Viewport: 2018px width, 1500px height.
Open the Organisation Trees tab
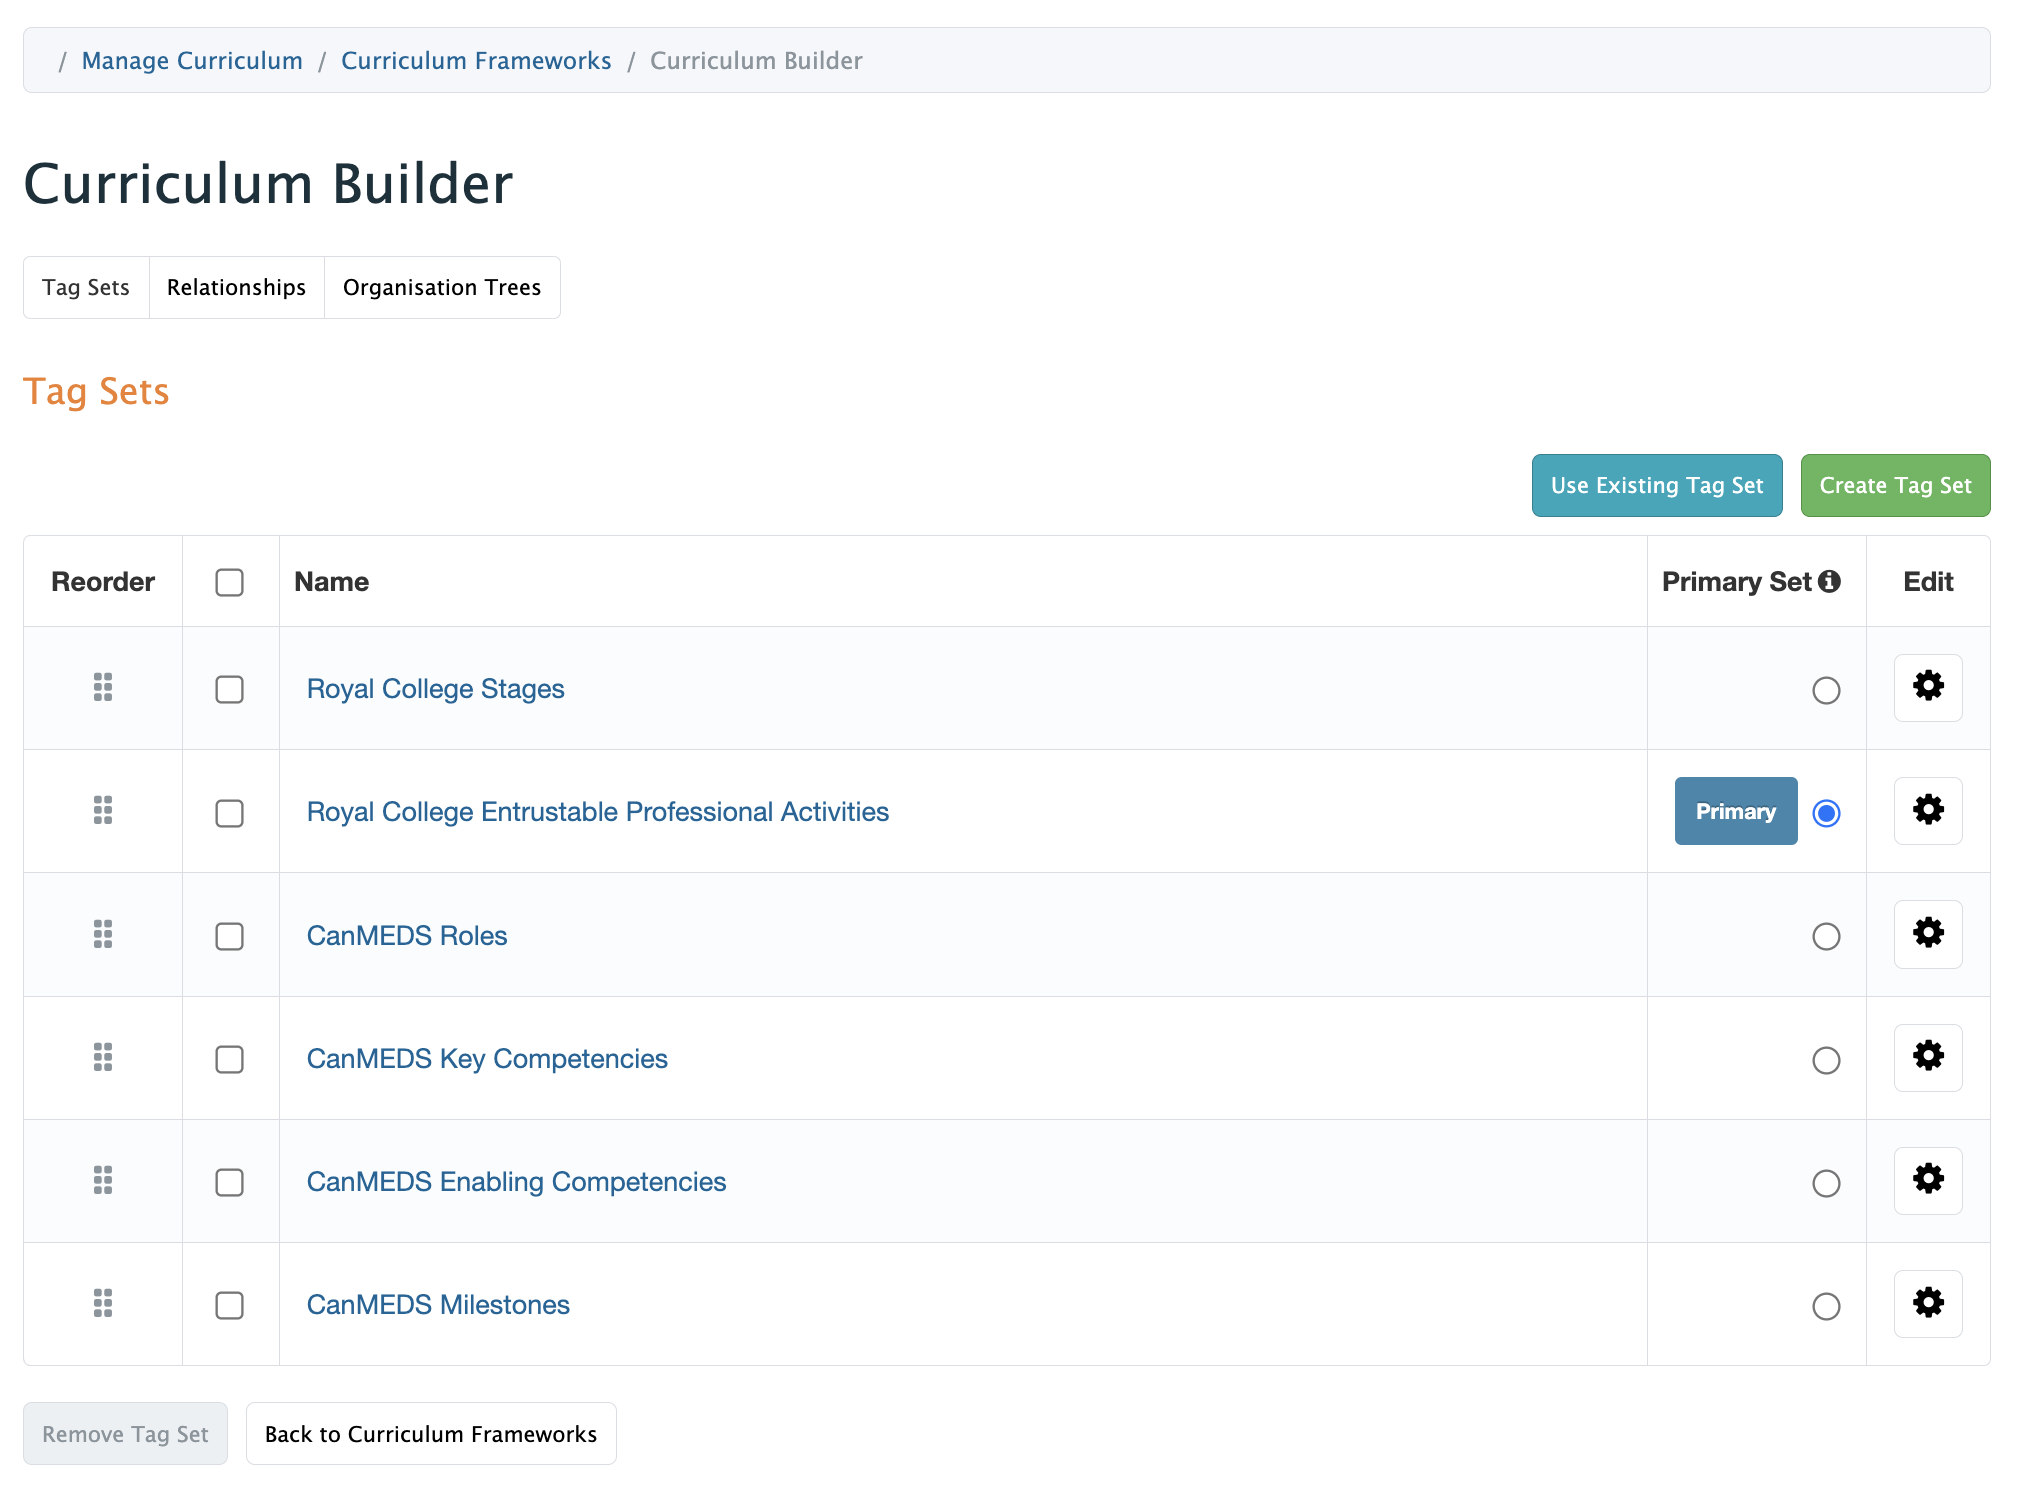click(x=441, y=288)
